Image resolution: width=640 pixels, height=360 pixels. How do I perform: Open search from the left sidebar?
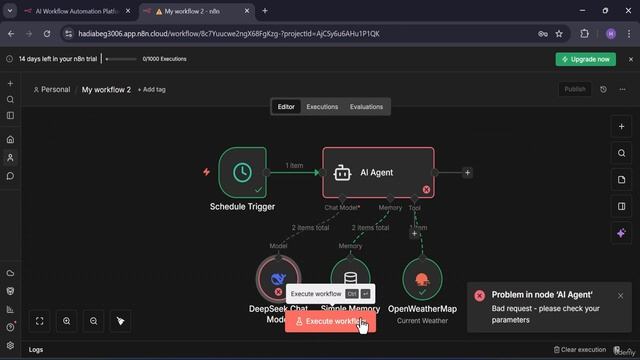10,100
